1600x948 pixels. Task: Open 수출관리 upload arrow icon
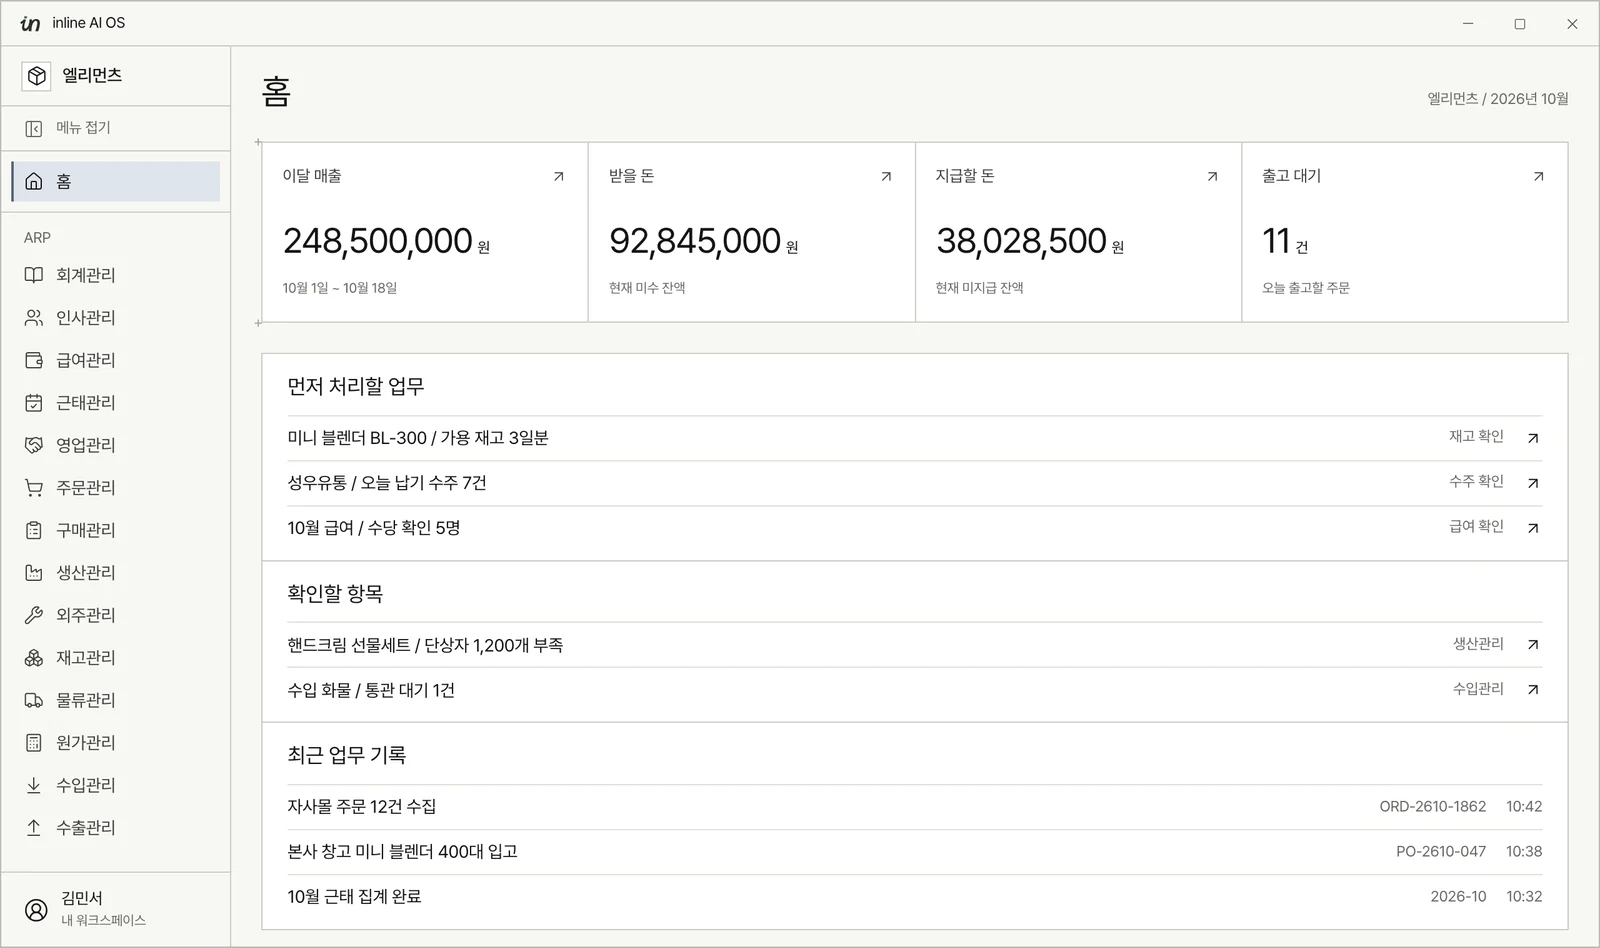(34, 828)
